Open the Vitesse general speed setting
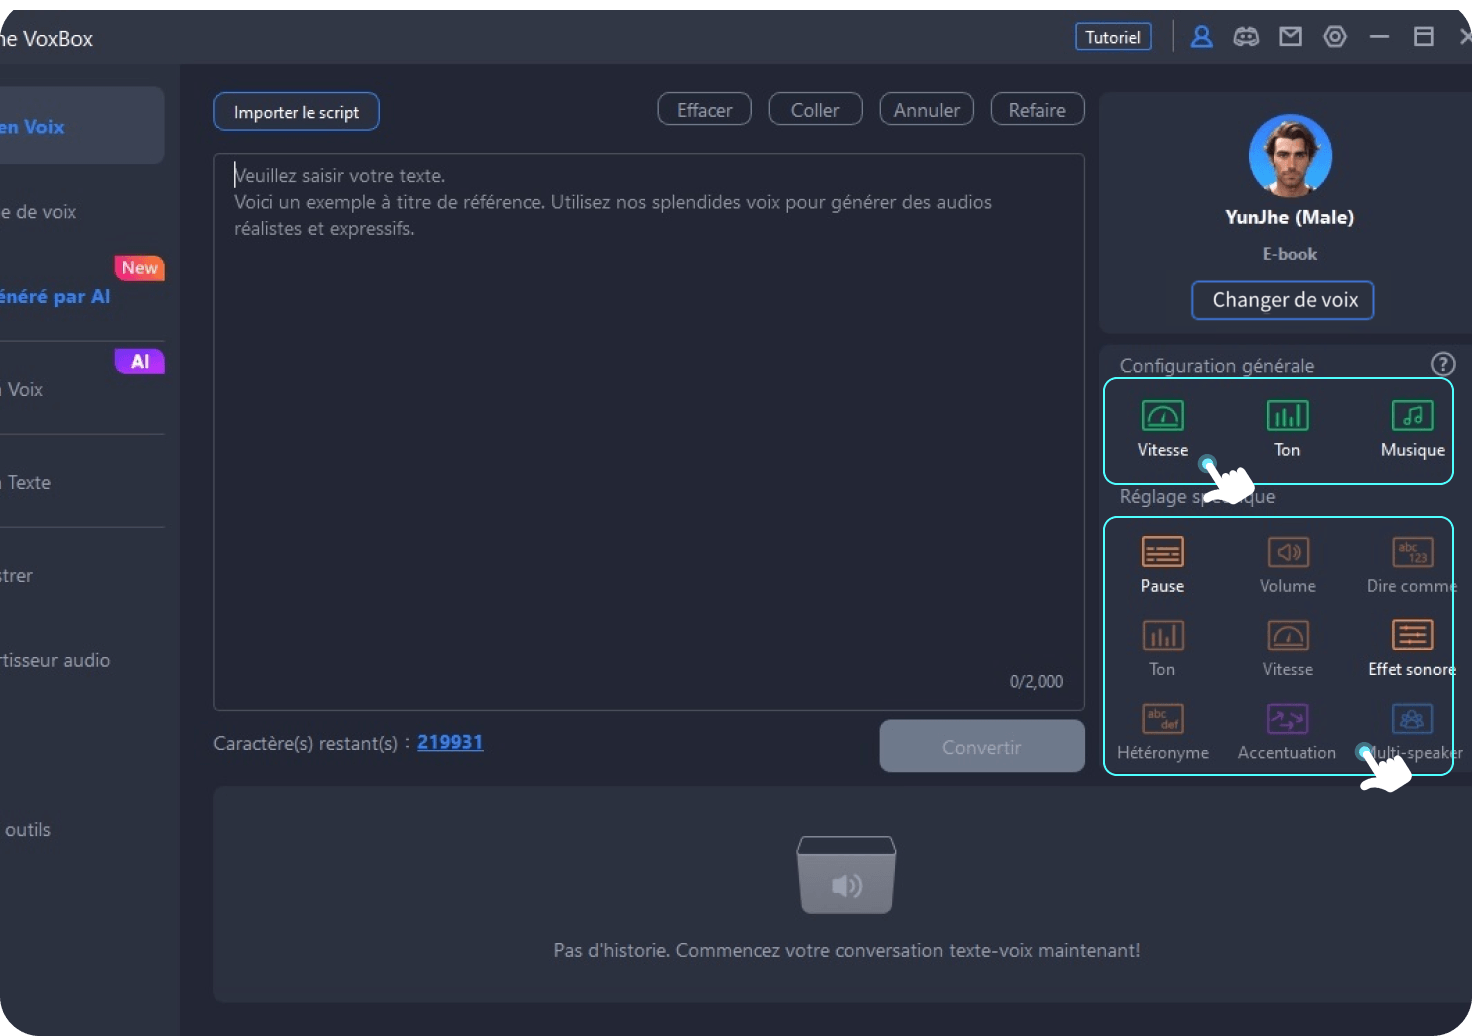Viewport: 1472px width, 1036px height. (x=1162, y=417)
